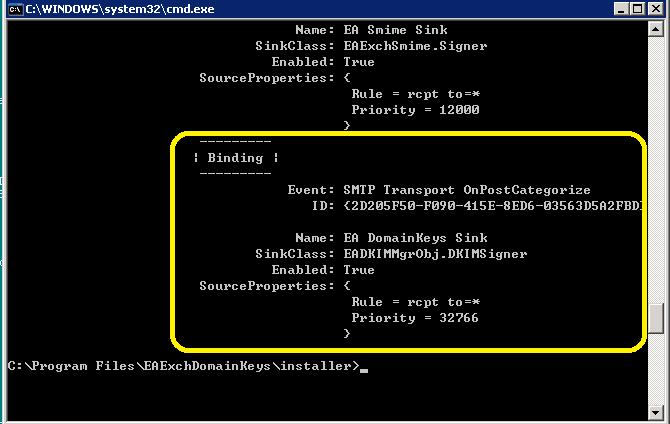Click the 'EA Smime Sink' name text
This screenshot has width=670, height=424.
pos(396,30)
